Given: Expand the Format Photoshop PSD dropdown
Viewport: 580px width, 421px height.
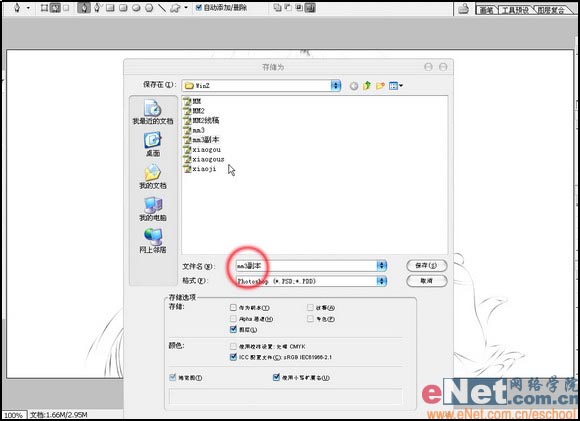Looking at the screenshot, I should pyautogui.click(x=381, y=281).
